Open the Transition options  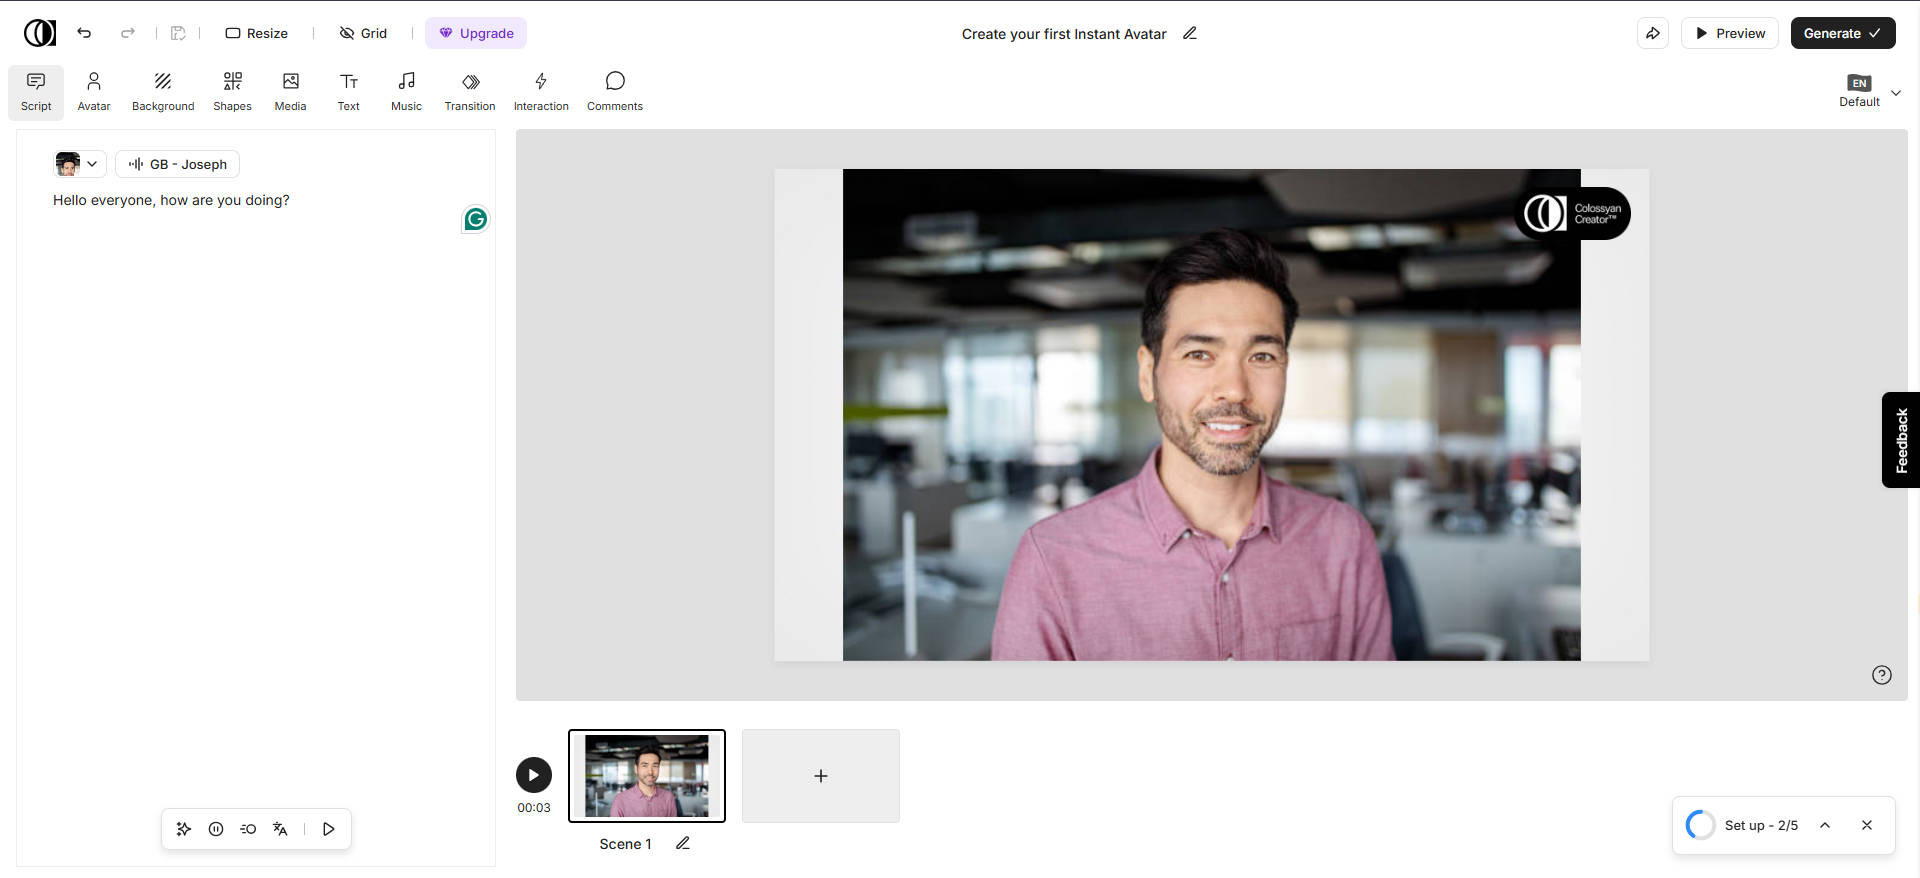coord(470,91)
